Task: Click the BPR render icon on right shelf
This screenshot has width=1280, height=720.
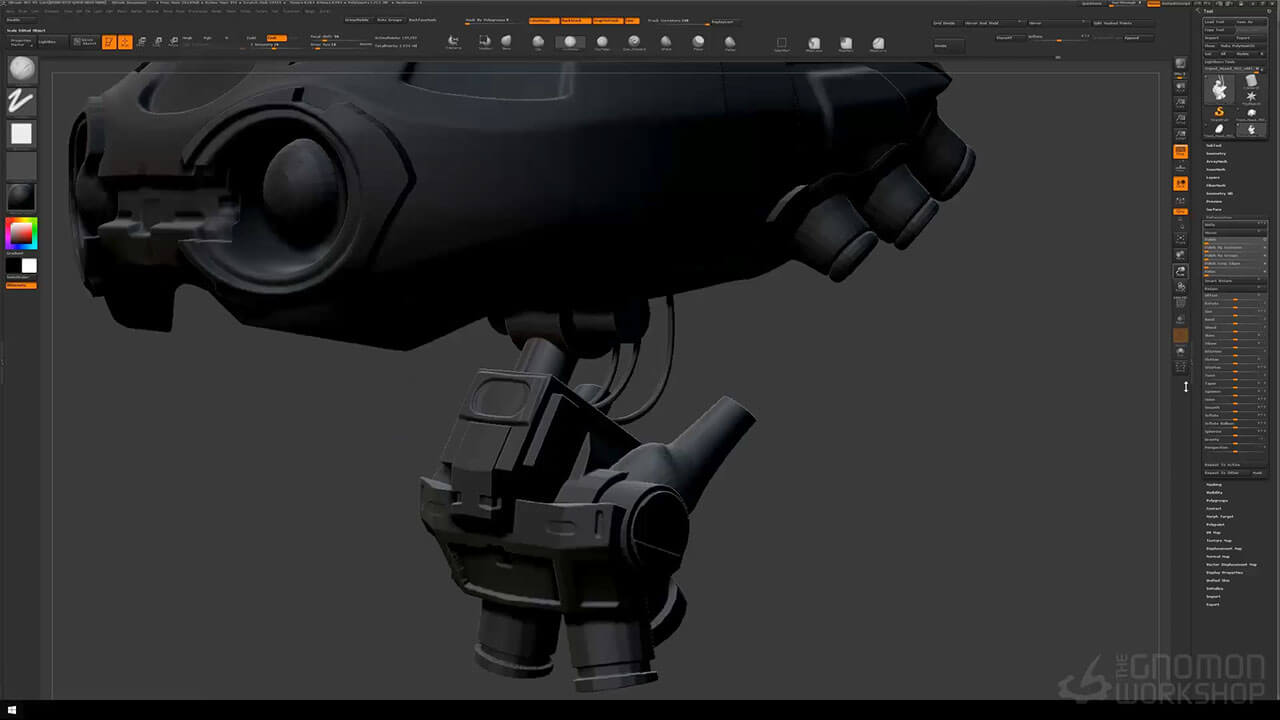Action: point(1180,65)
